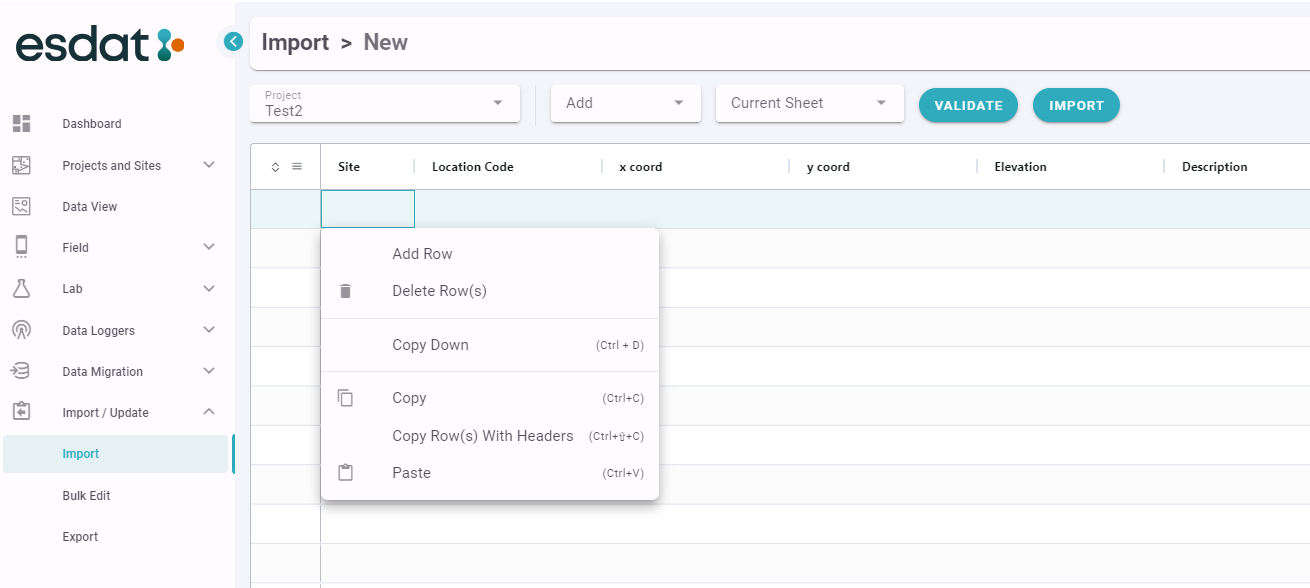Choose Copy Row(s) With Headers

490,436
